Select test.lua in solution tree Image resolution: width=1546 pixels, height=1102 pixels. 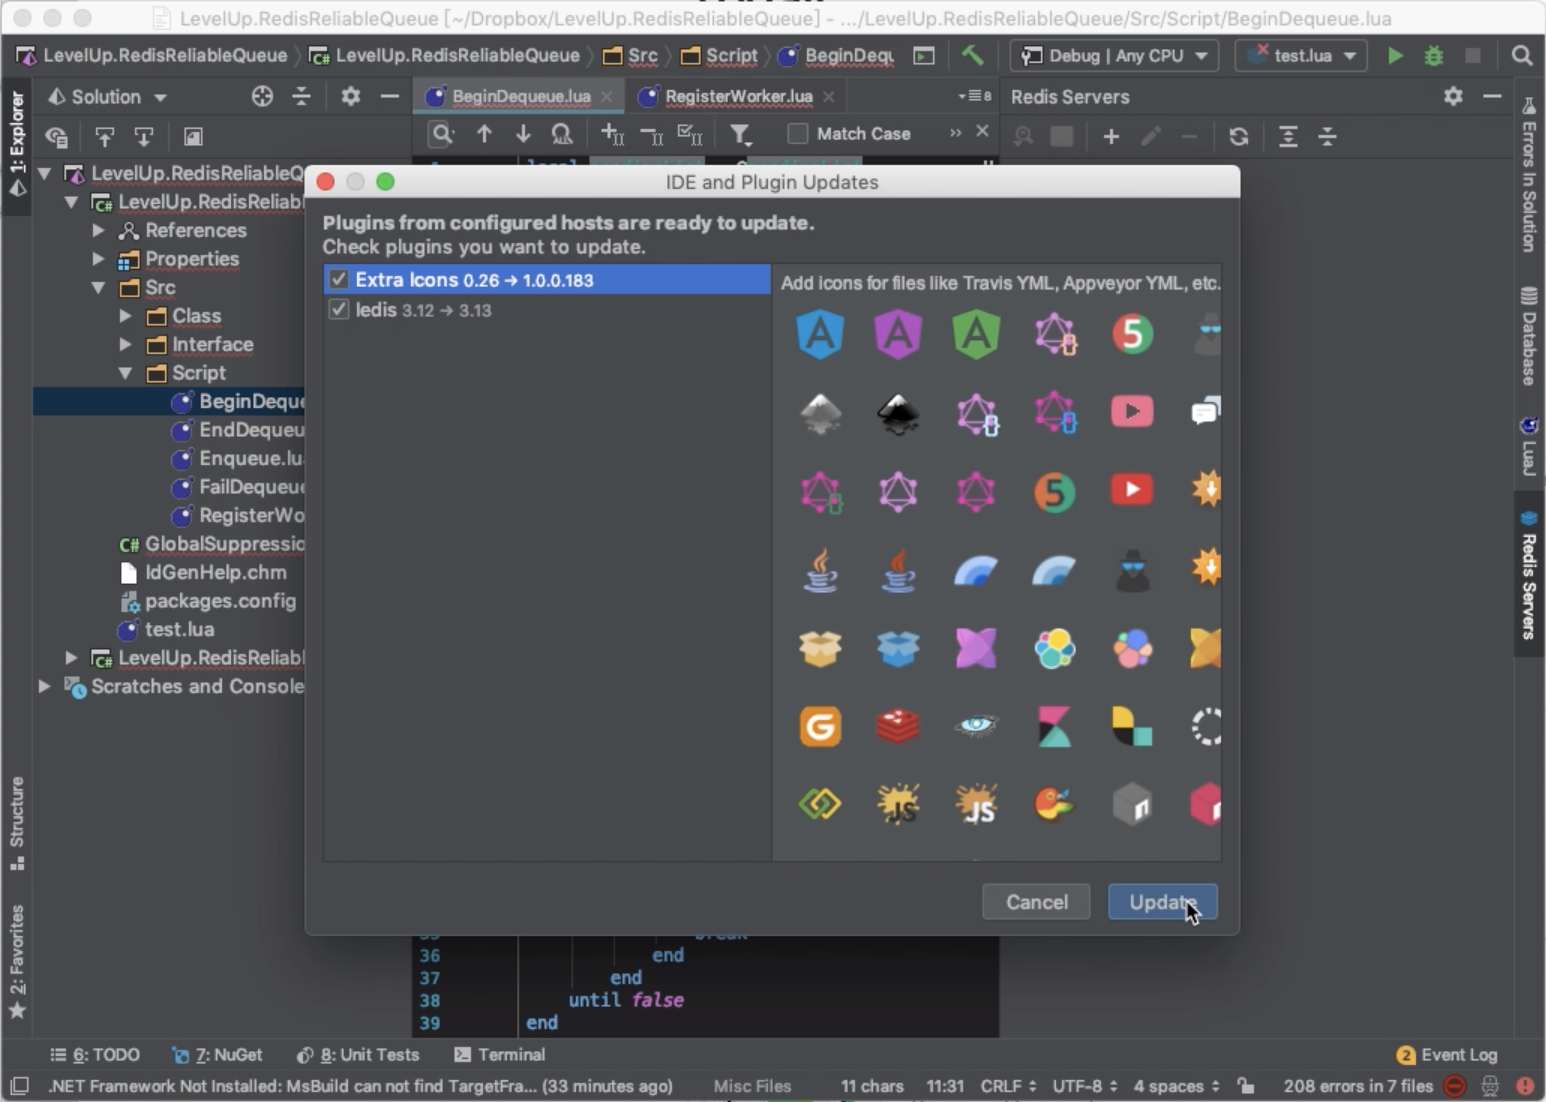[166, 629]
